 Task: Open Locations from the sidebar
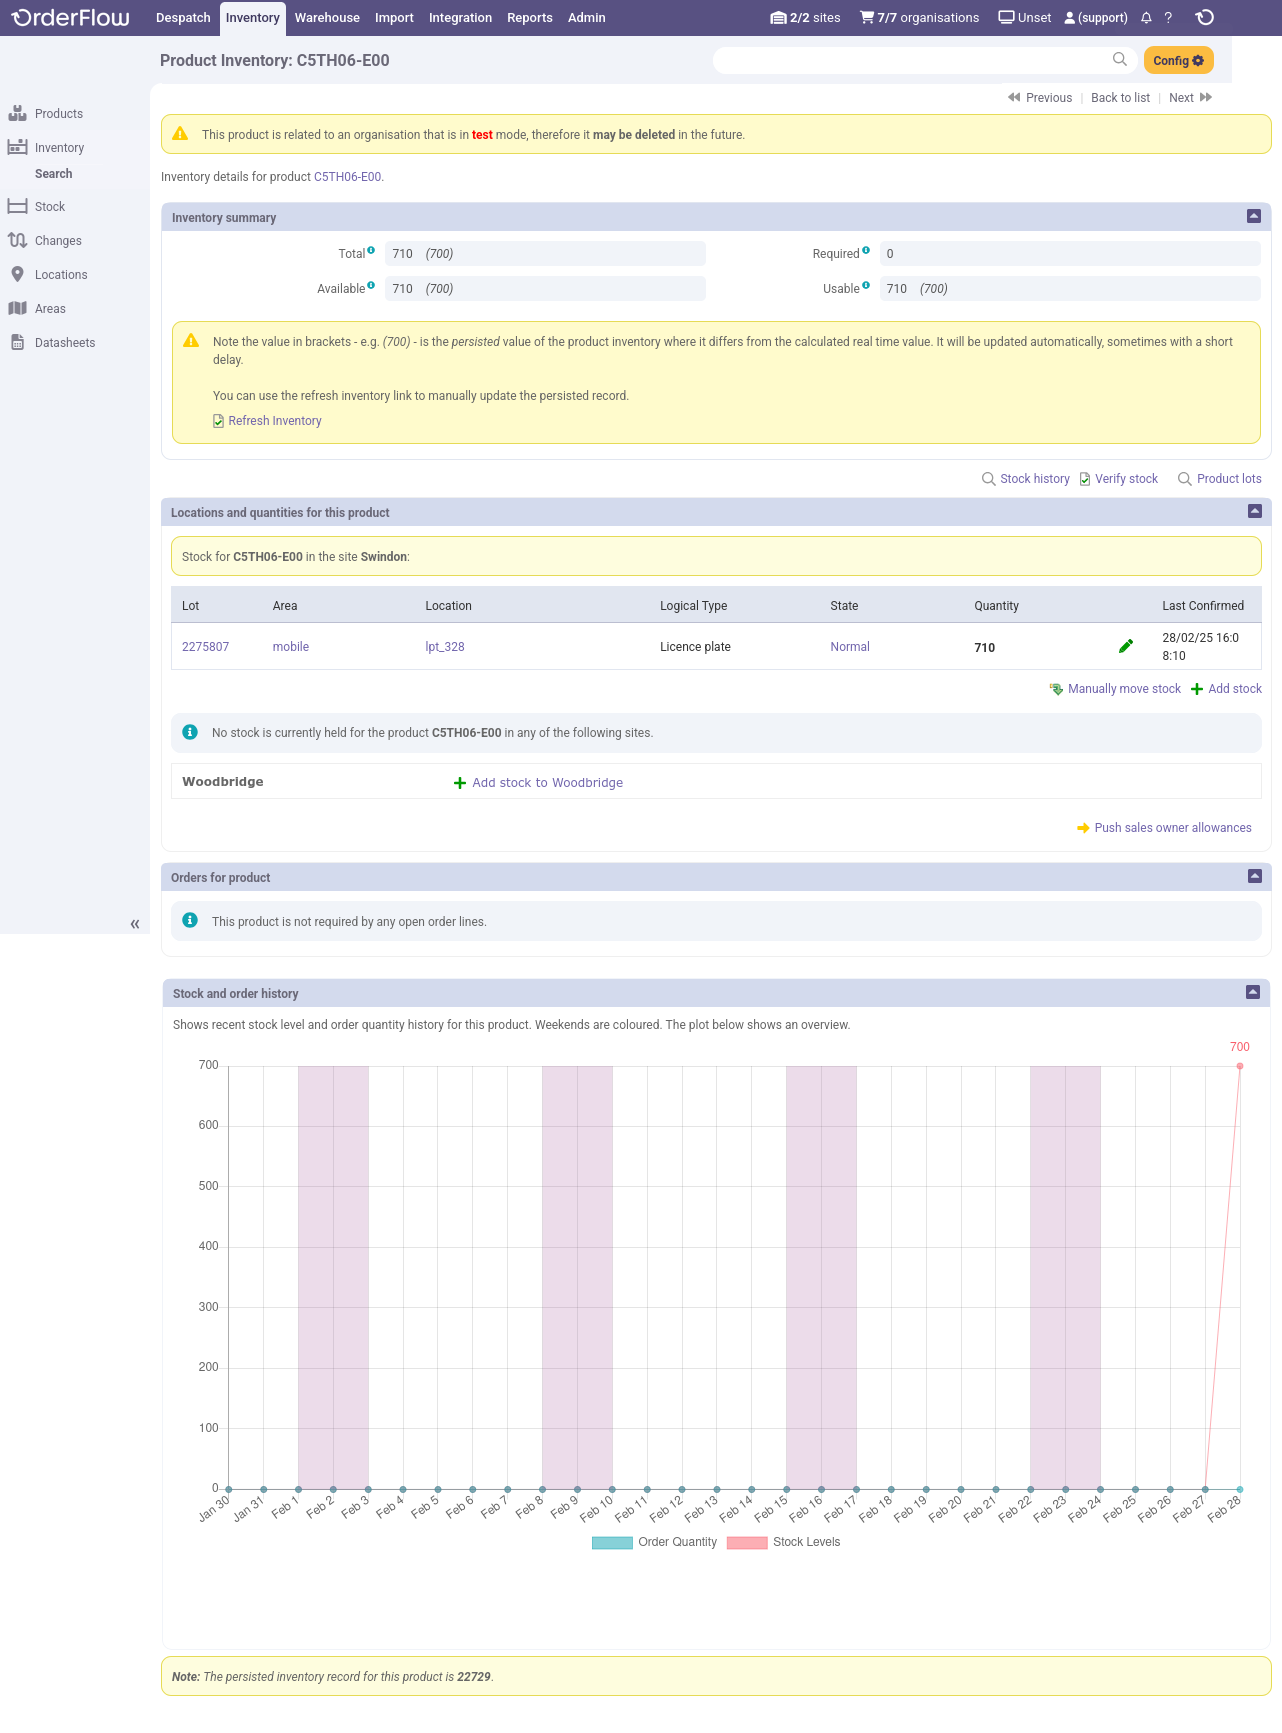click(60, 275)
